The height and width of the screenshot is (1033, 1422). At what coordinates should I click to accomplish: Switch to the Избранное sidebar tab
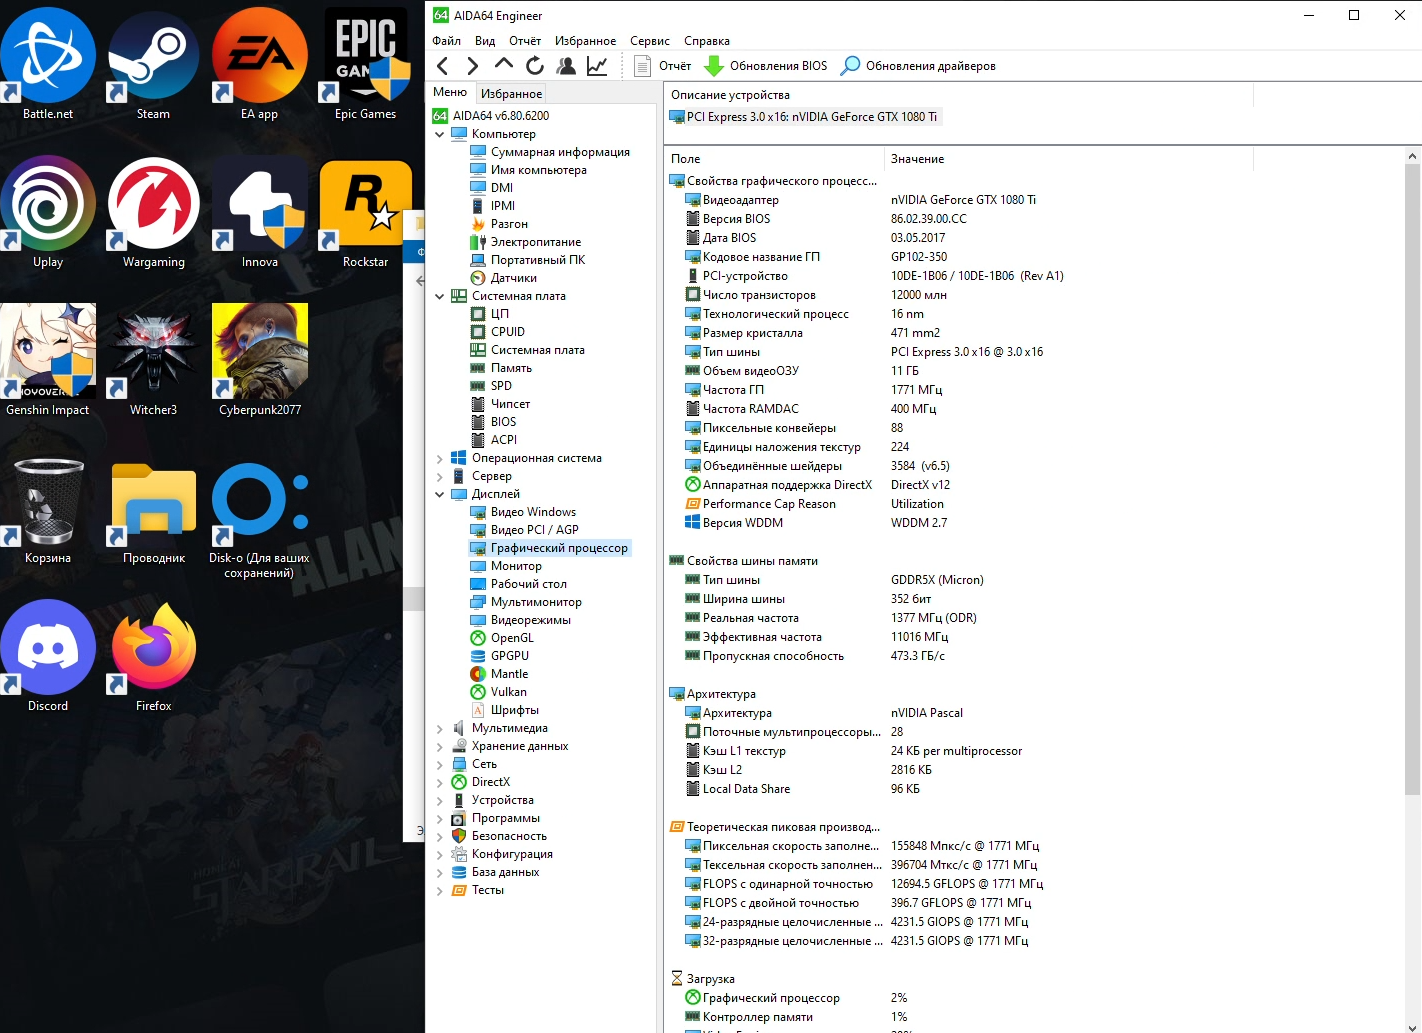tap(511, 93)
